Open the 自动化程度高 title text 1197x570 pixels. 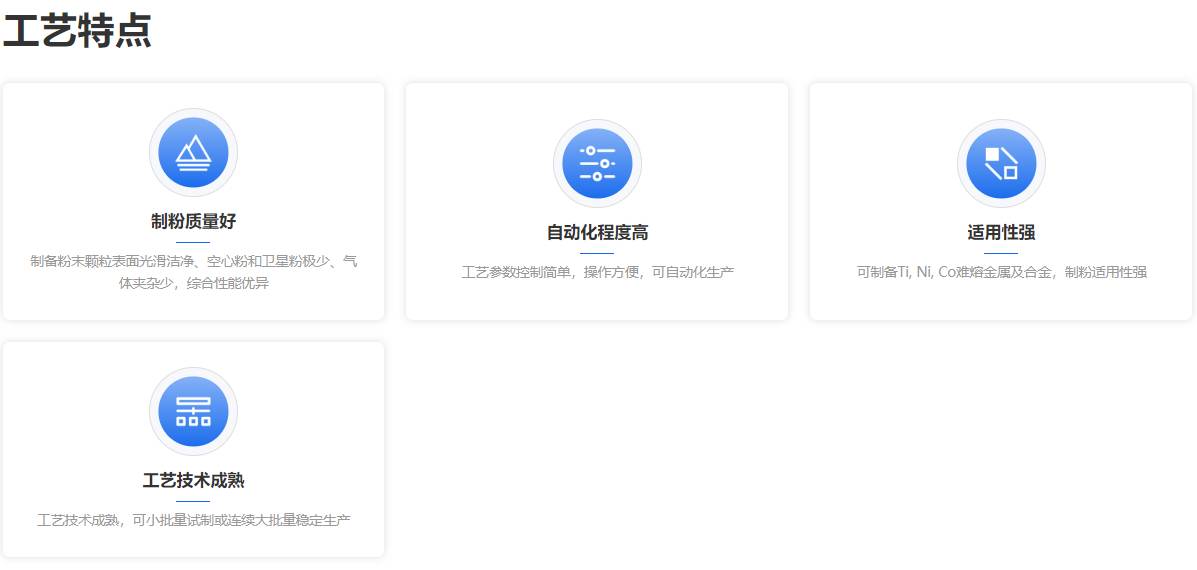pos(597,233)
